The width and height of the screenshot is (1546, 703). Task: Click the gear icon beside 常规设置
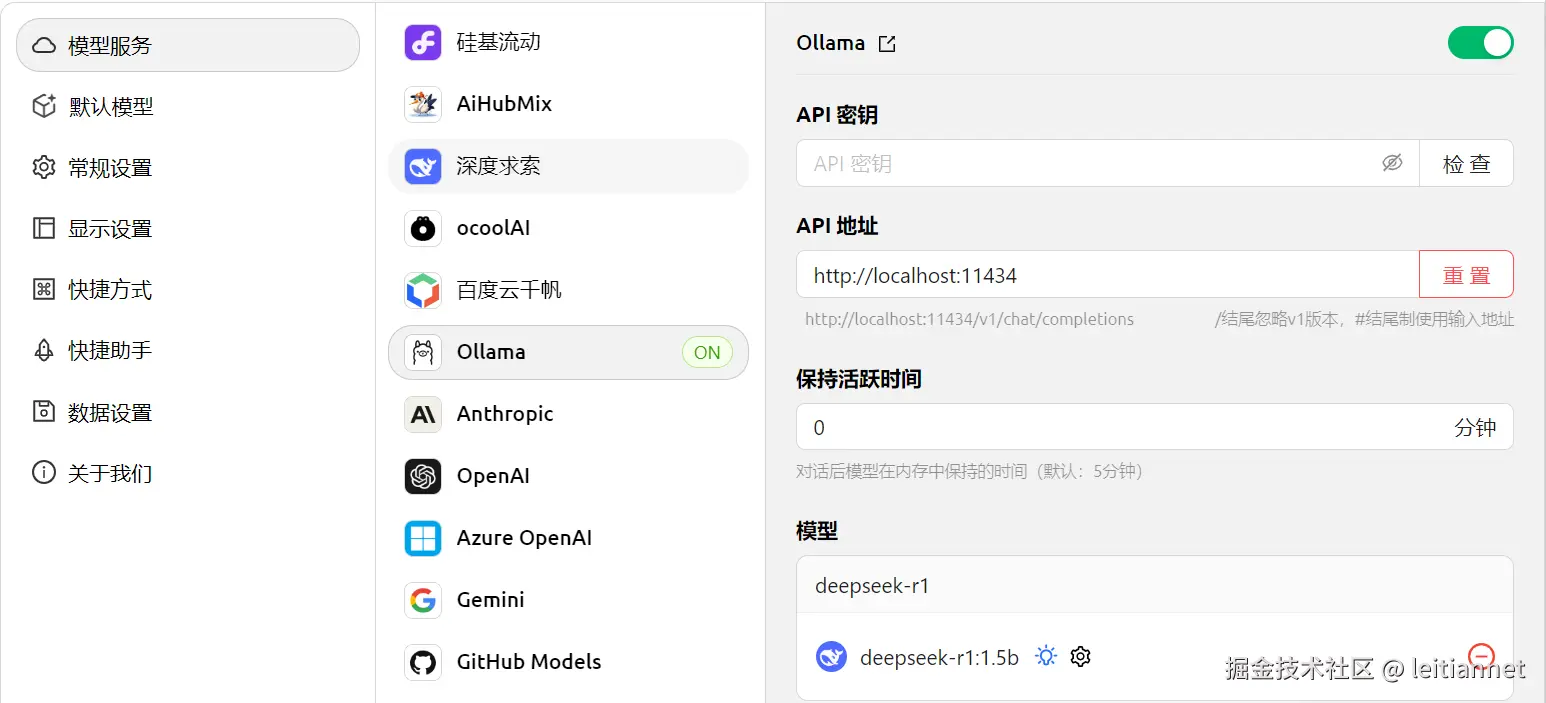click(x=44, y=167)
